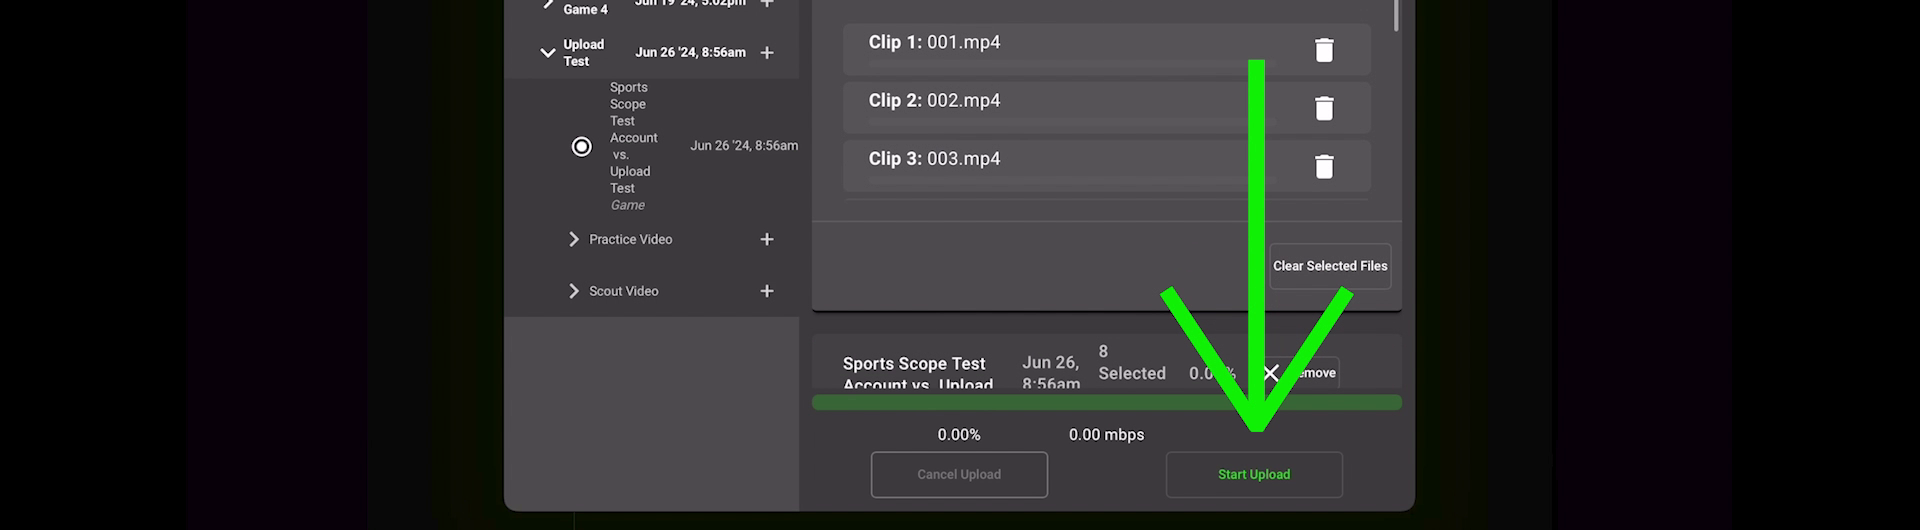1920x530 pixels.
Task: Click the 0.00% progress text under bar
Action: tap(959, 435)
